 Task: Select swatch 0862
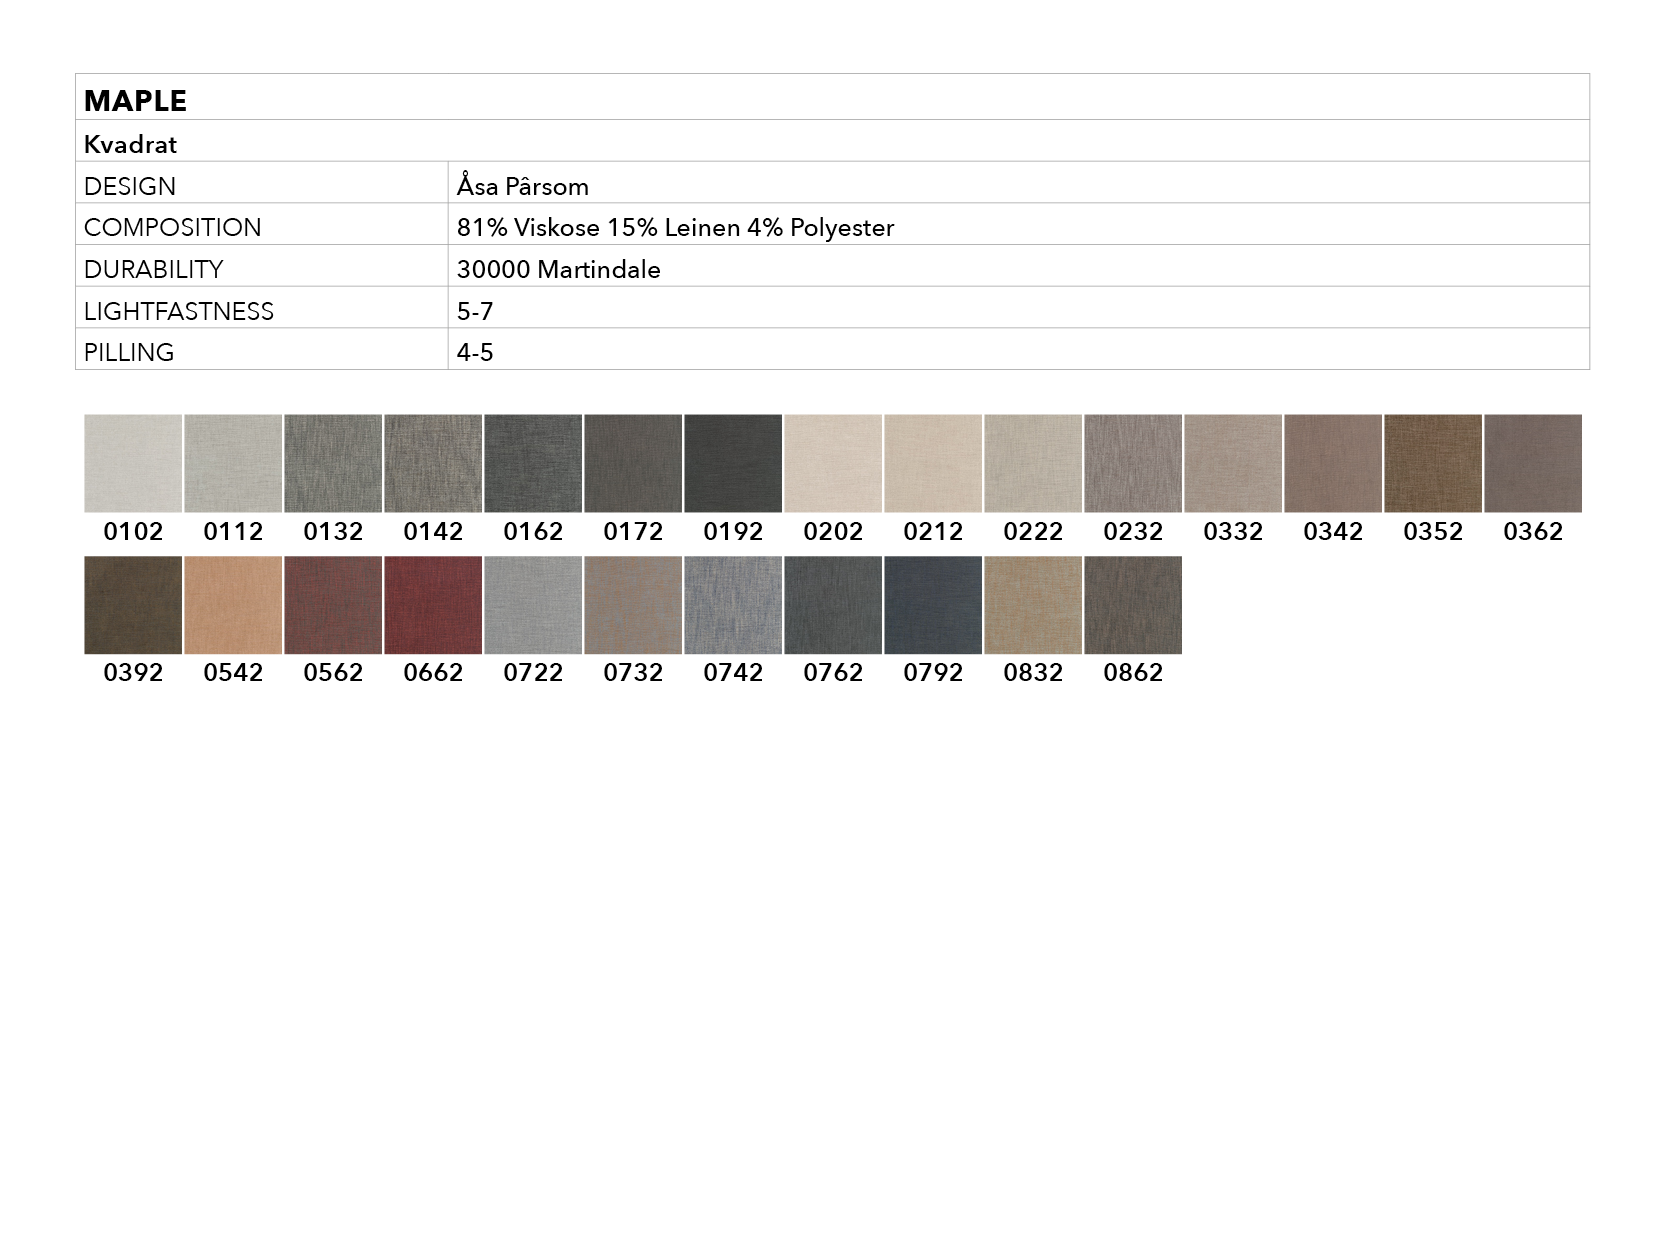(x=1133, y=605)
